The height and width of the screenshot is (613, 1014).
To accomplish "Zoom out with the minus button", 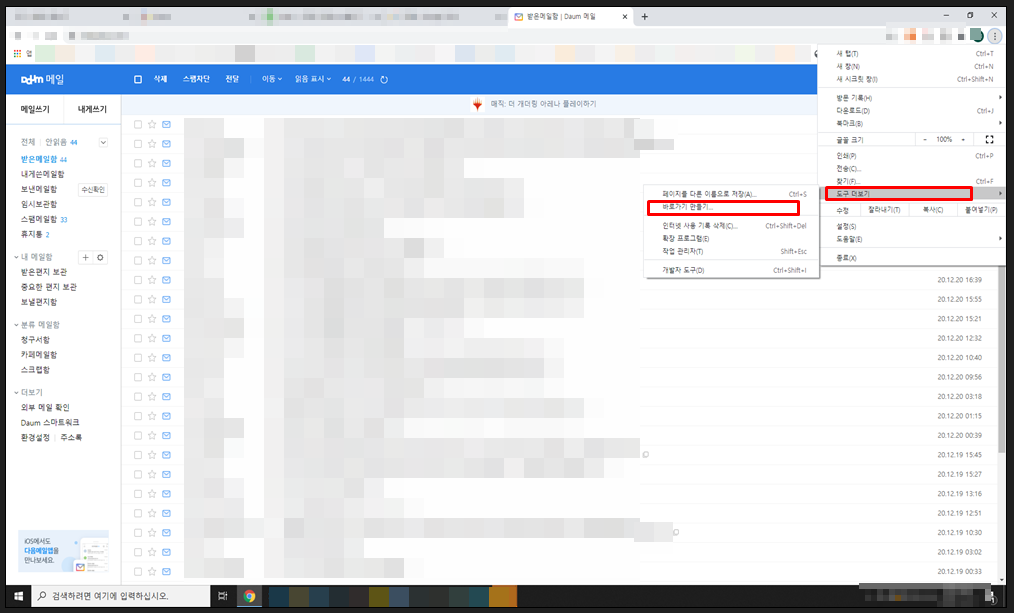I will pos(925,139).
